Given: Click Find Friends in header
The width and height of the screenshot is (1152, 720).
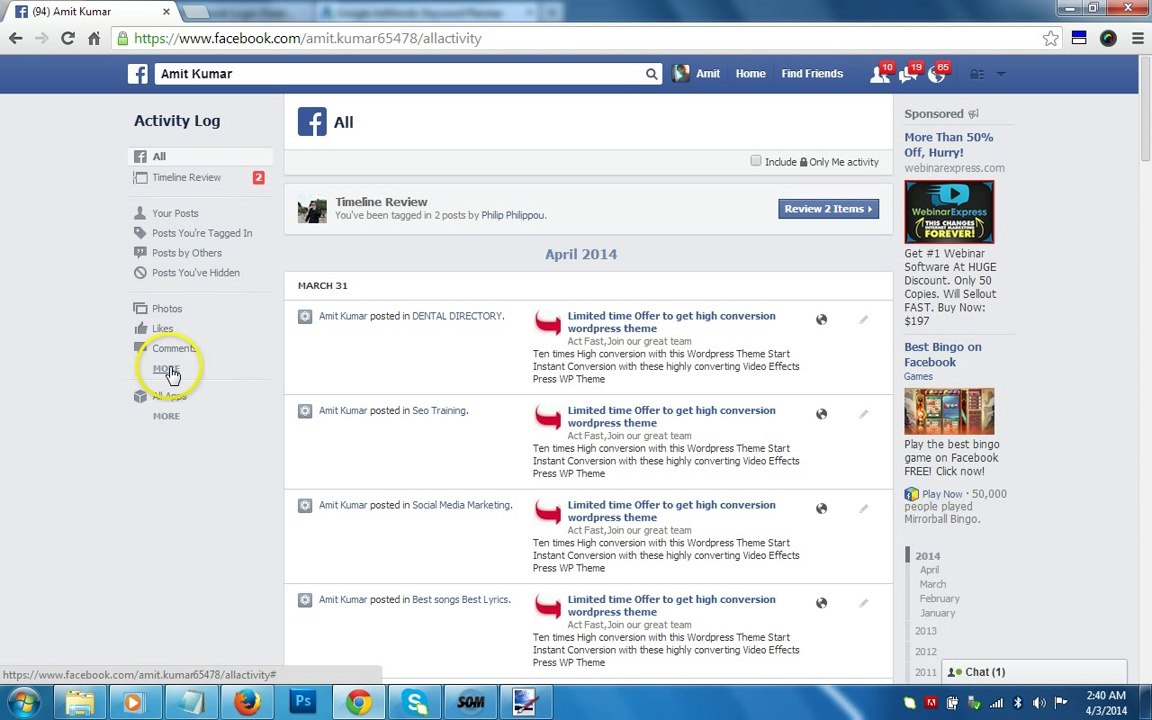Looking at the screenshot, I should coord(812,73).
